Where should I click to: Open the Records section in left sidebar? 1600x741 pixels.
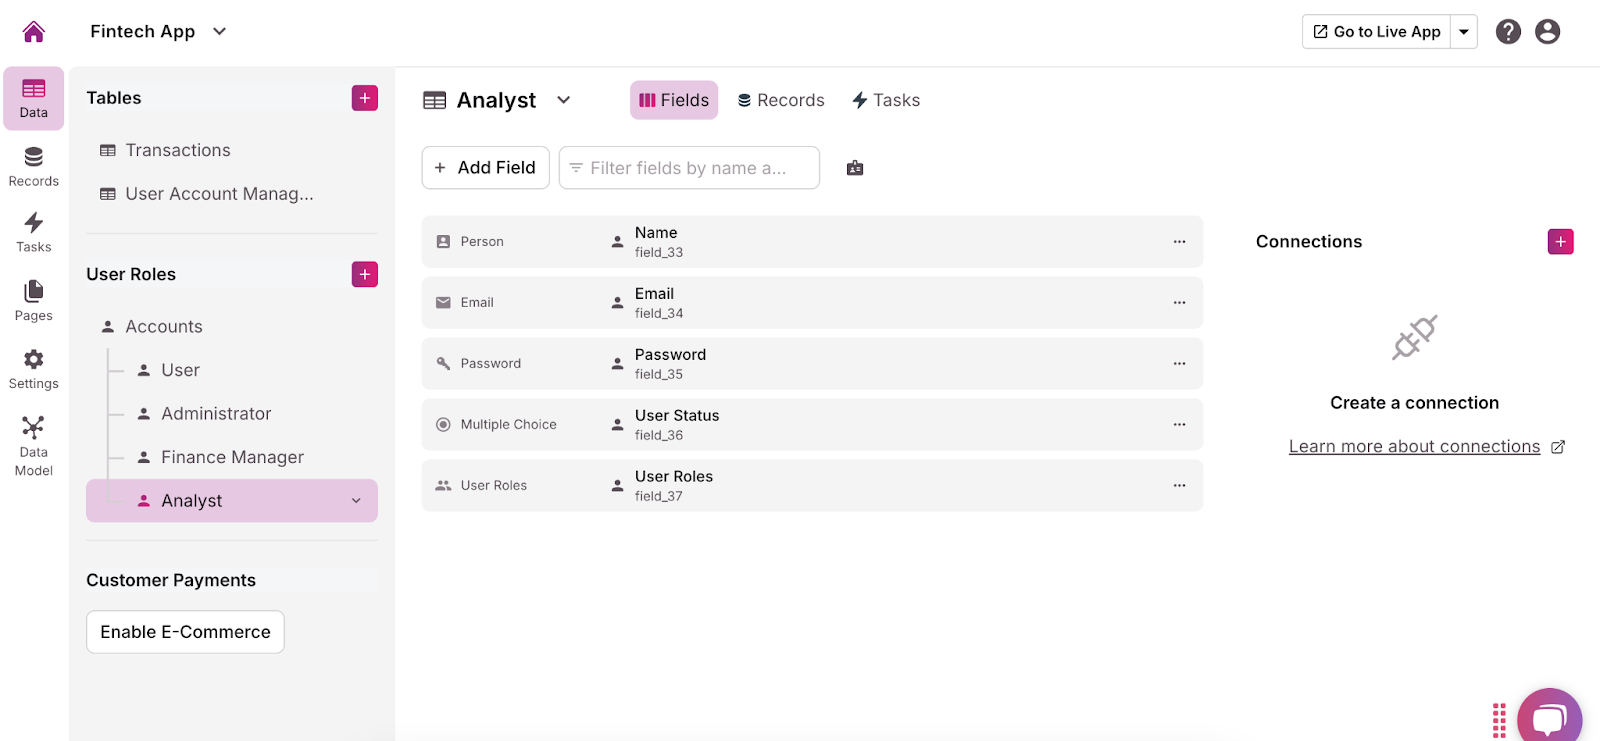click(x=33, y=167)
